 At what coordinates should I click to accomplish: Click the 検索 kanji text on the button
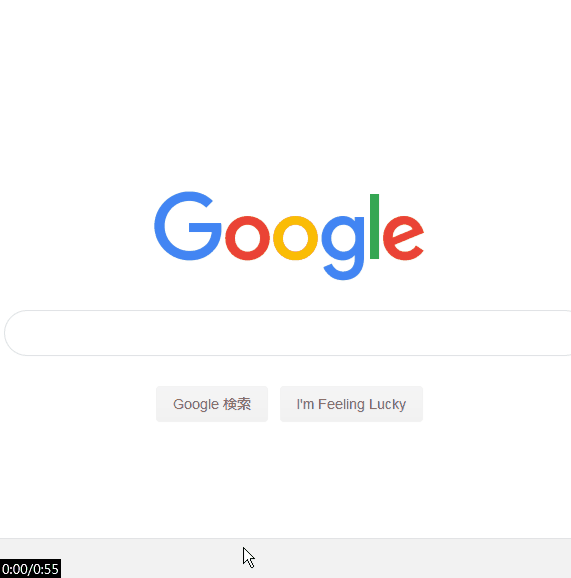(x=237, y=404)
